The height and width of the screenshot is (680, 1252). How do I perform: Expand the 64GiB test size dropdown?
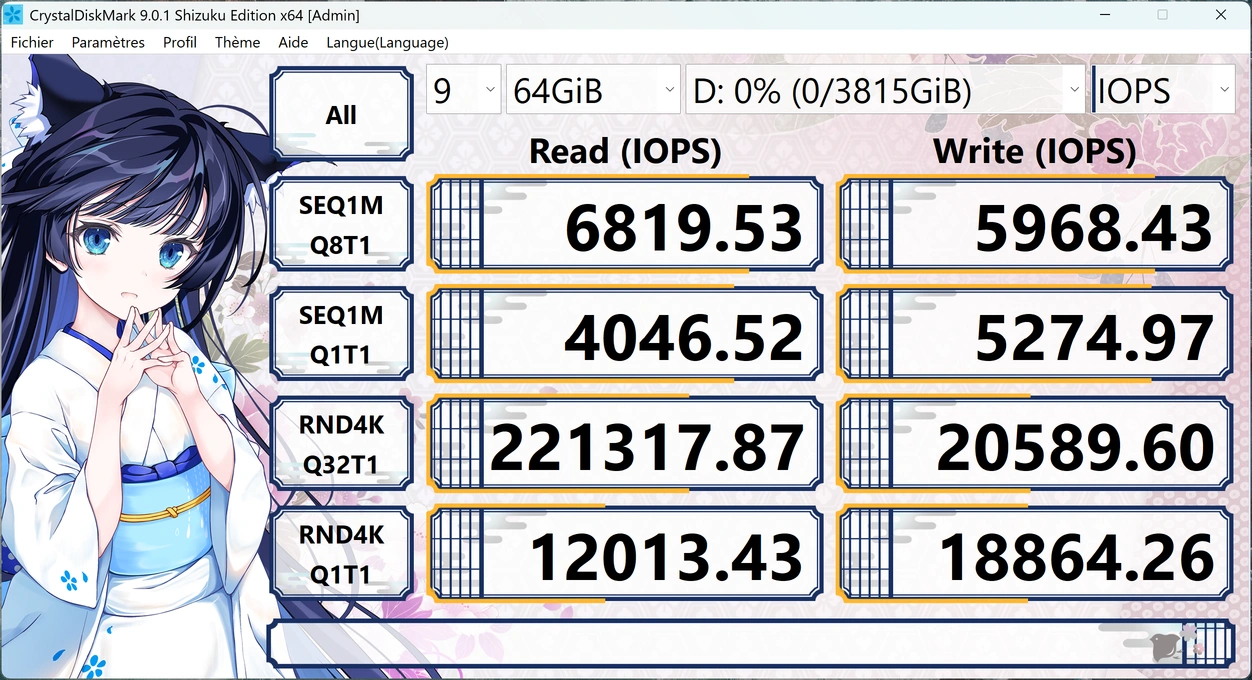click(x=594, y=91)
